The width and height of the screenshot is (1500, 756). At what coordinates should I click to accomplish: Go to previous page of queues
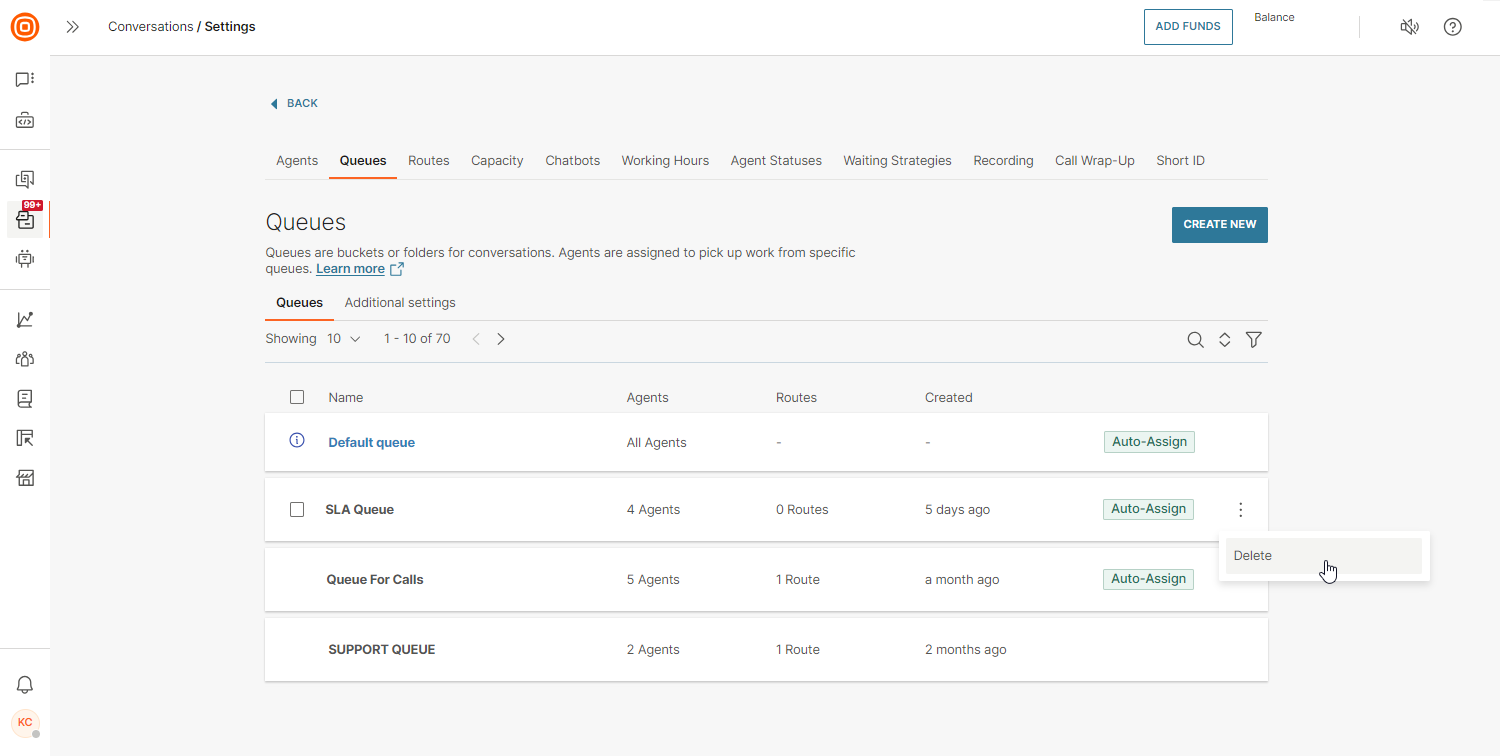point(476,339)
